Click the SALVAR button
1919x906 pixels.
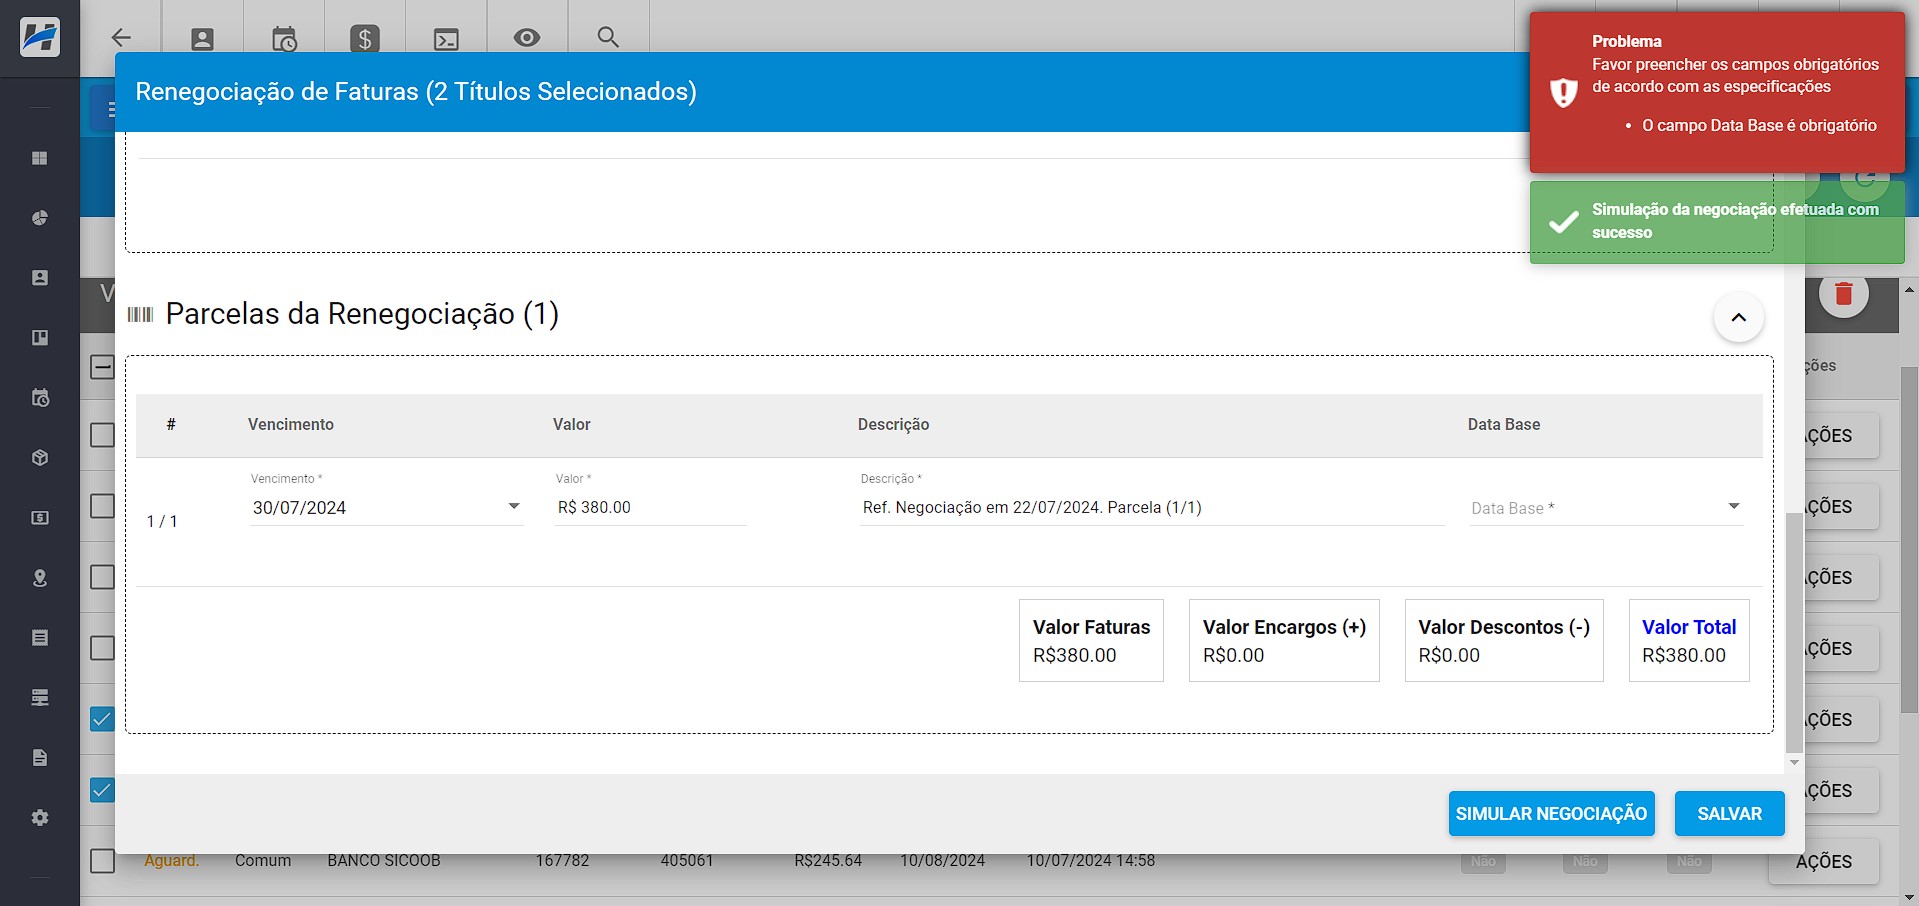tap(1730, 814)
